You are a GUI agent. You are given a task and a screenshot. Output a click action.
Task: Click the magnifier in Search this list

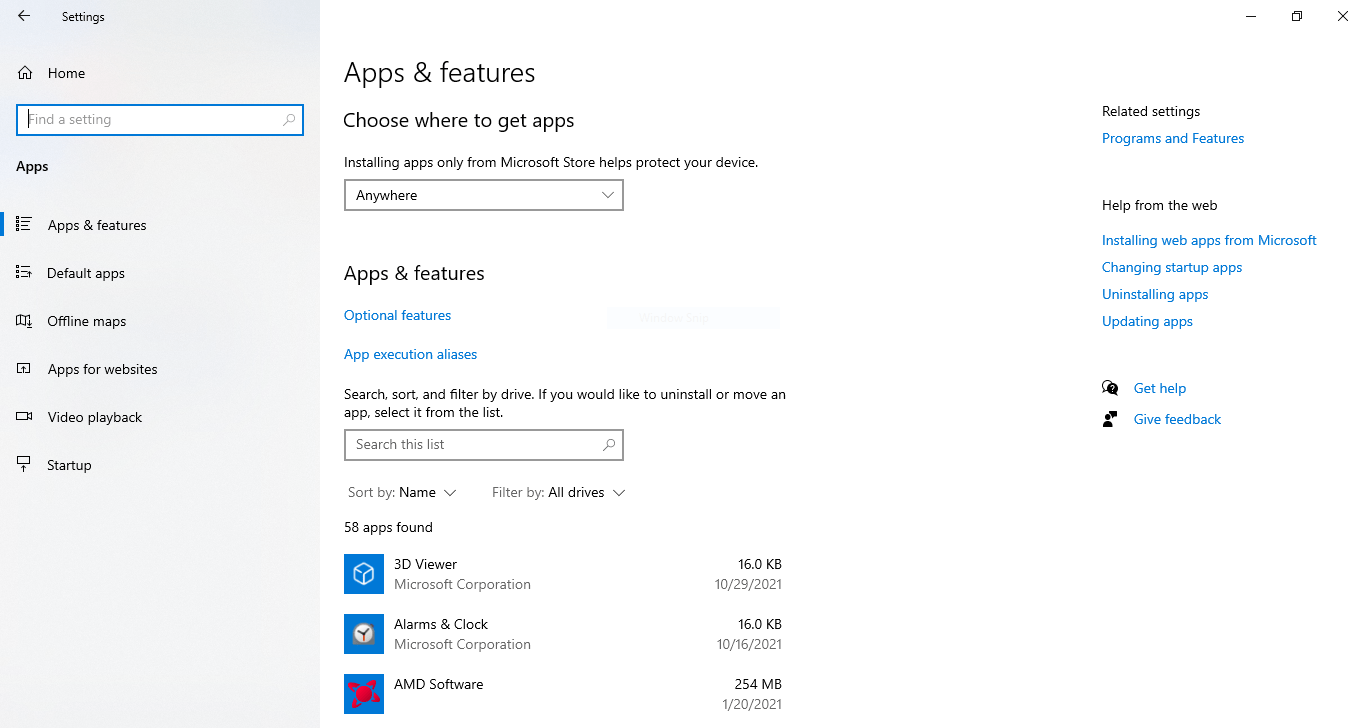[x=609, y=445]
